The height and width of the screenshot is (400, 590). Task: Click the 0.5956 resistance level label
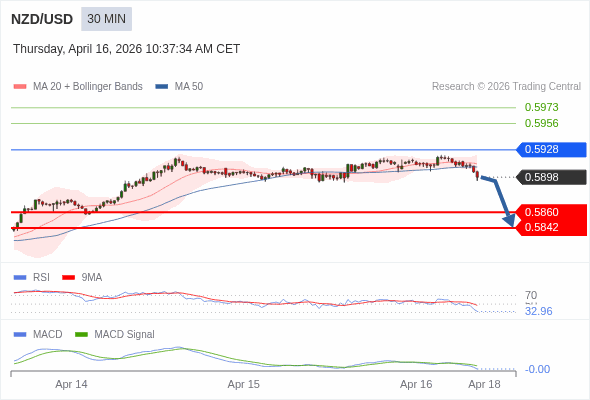541,123
